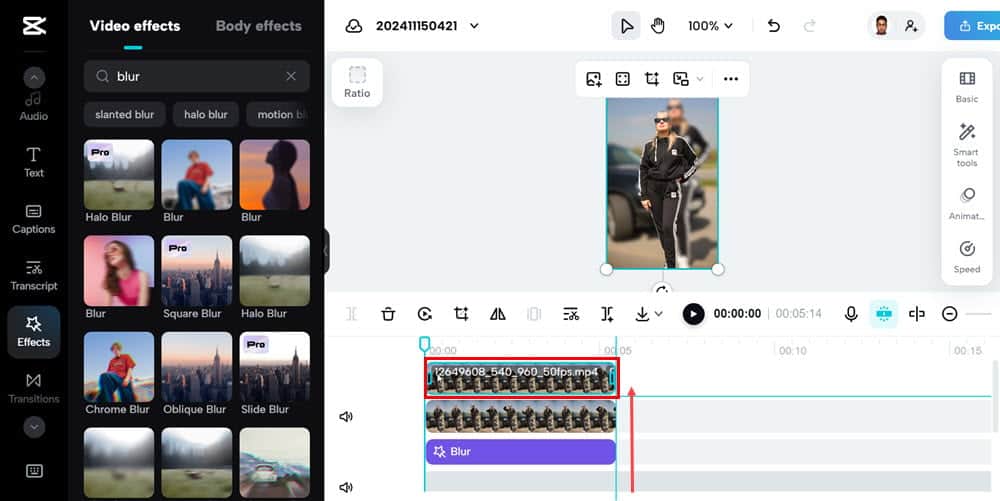The image size is (1000, 501).
Task: Open the Captions panel
Action: click(34, 219)
